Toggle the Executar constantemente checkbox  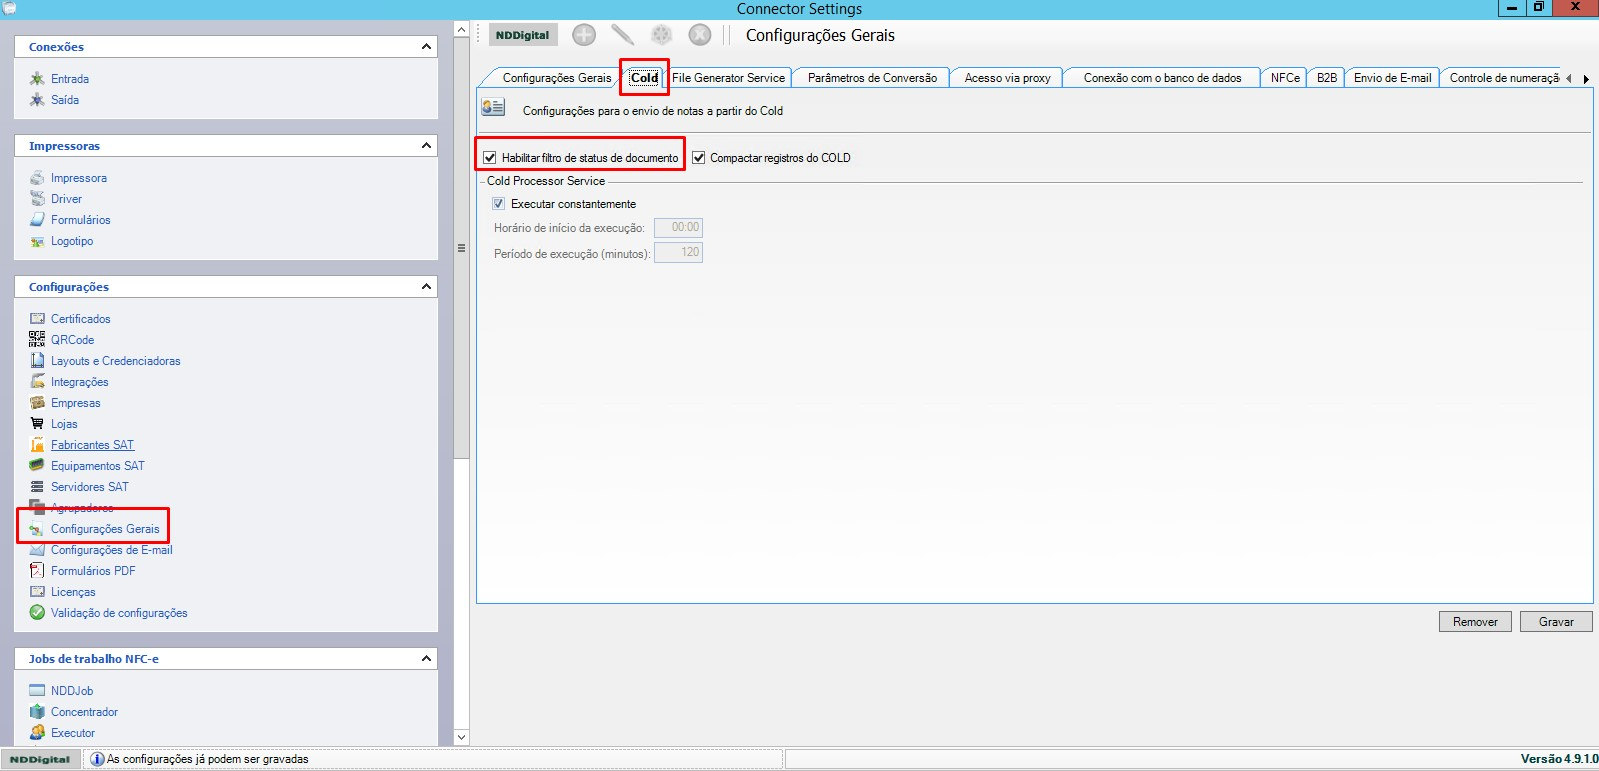498,204
